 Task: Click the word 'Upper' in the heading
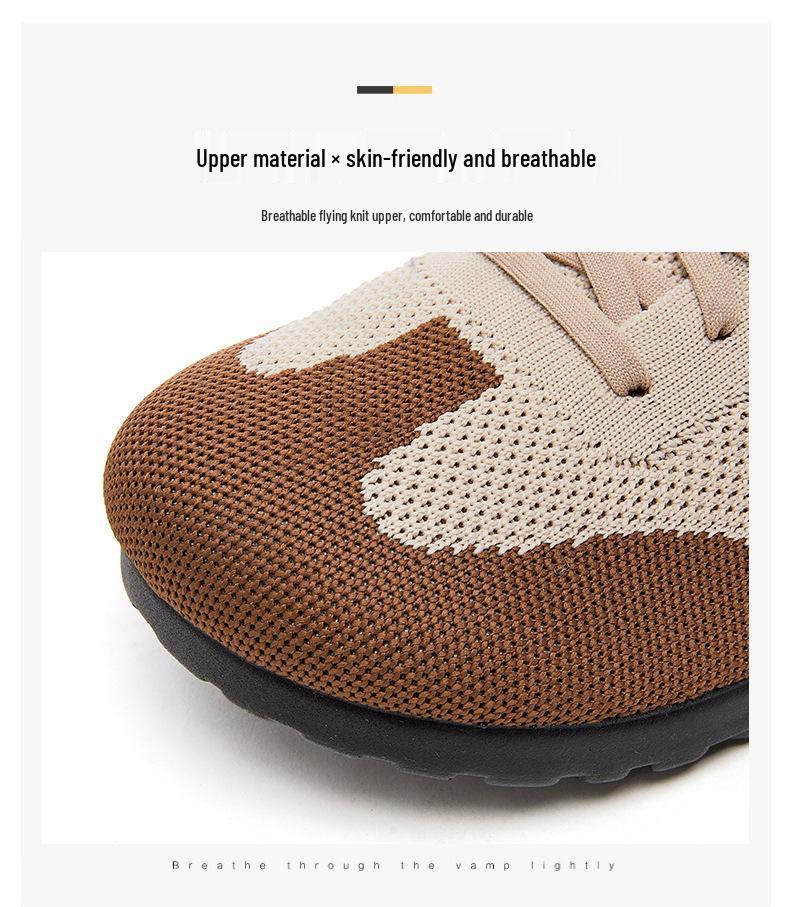coord(222,160)
